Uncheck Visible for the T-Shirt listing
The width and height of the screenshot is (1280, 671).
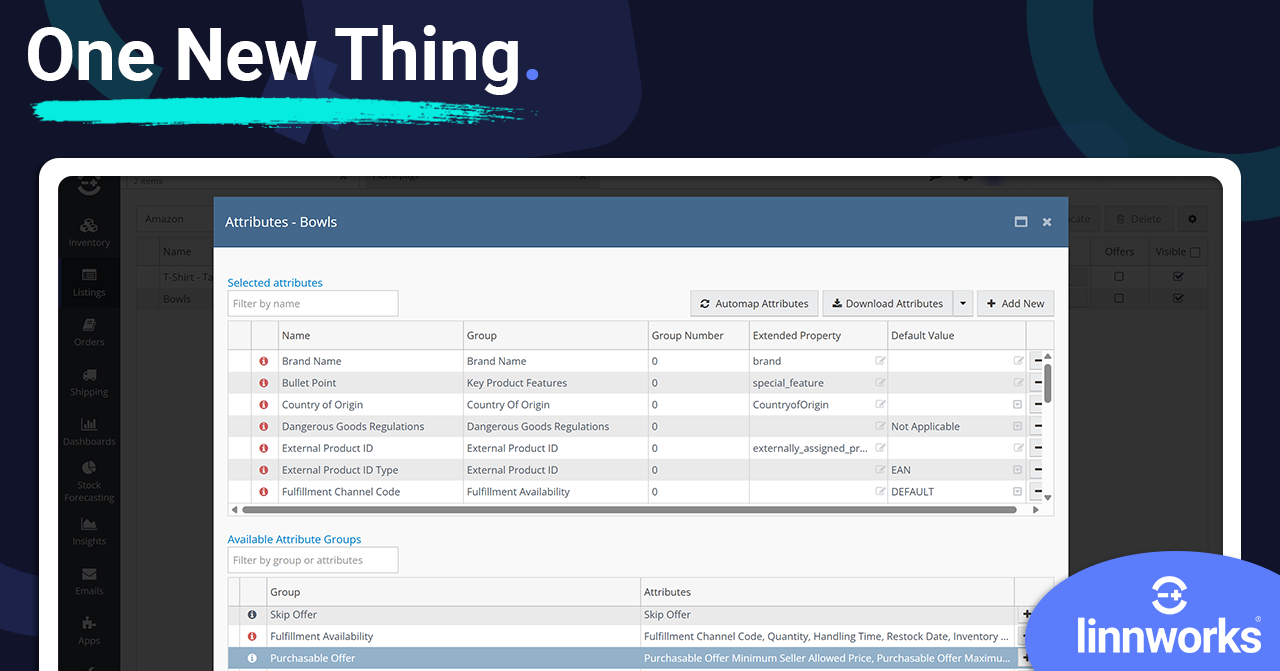click(1180, 275)
